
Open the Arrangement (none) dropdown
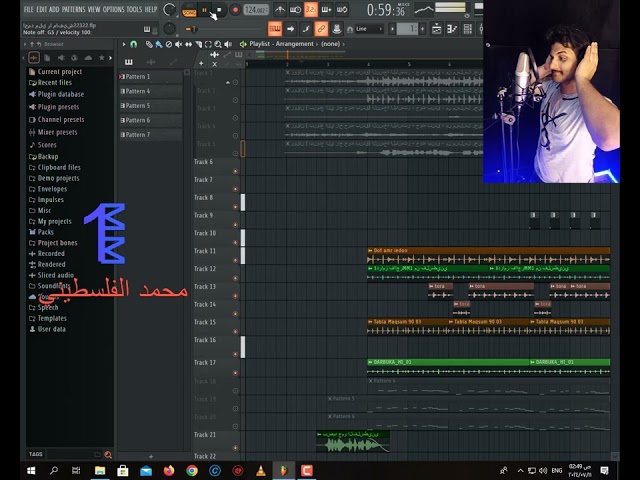331,44
